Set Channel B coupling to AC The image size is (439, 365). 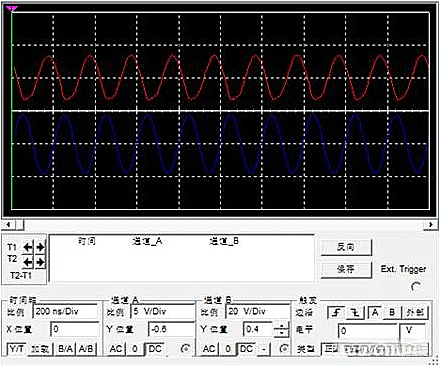(x=209, y=349)
